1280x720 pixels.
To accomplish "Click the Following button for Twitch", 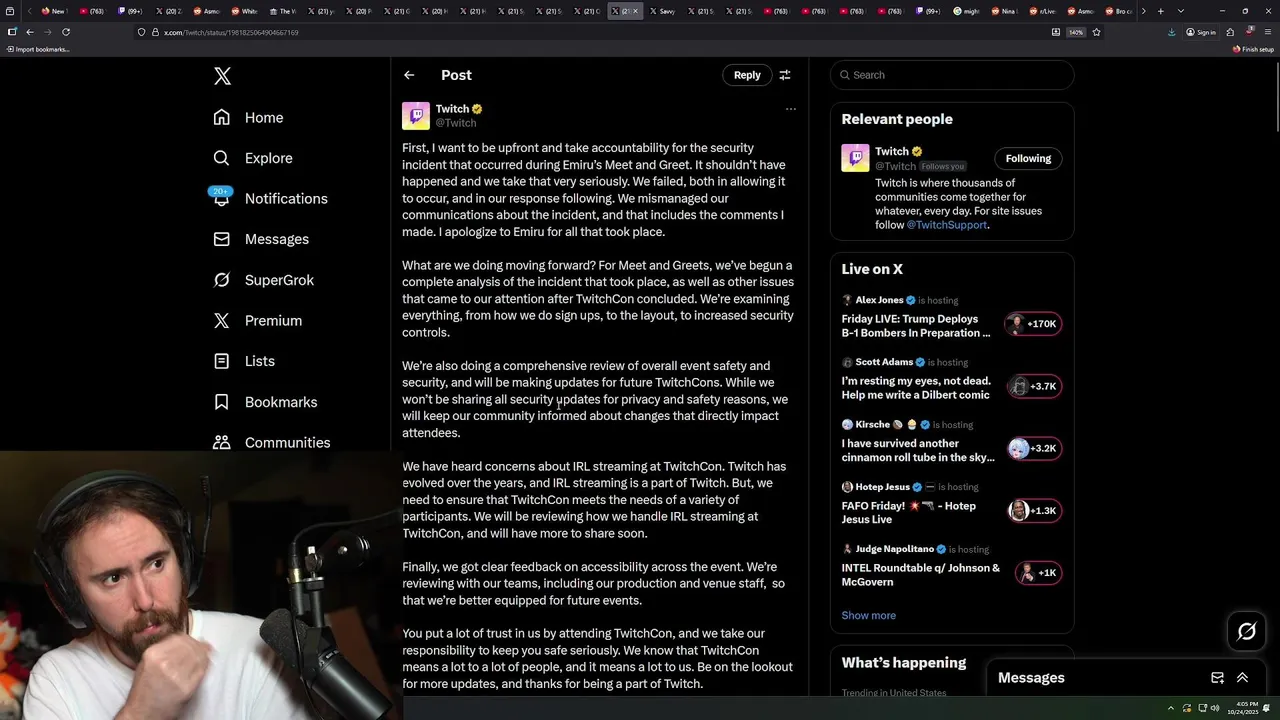I will [x=1028, y=158].
